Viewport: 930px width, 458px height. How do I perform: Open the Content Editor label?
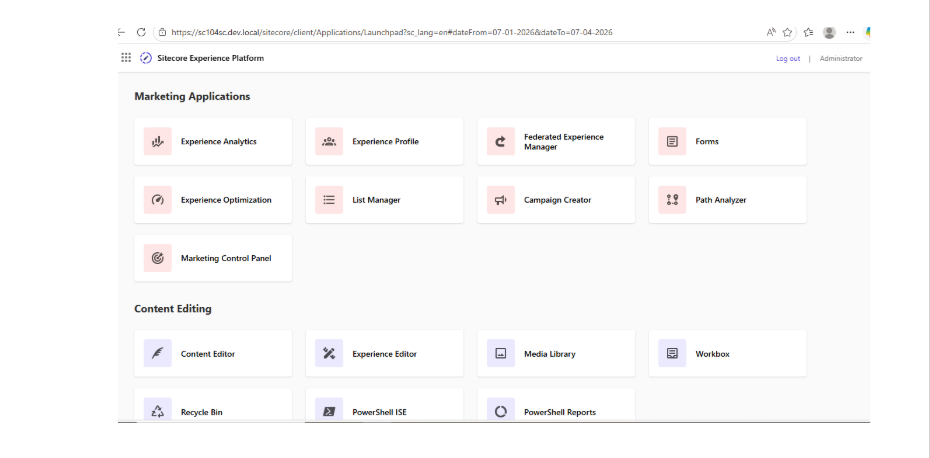[x=208, y=354]
